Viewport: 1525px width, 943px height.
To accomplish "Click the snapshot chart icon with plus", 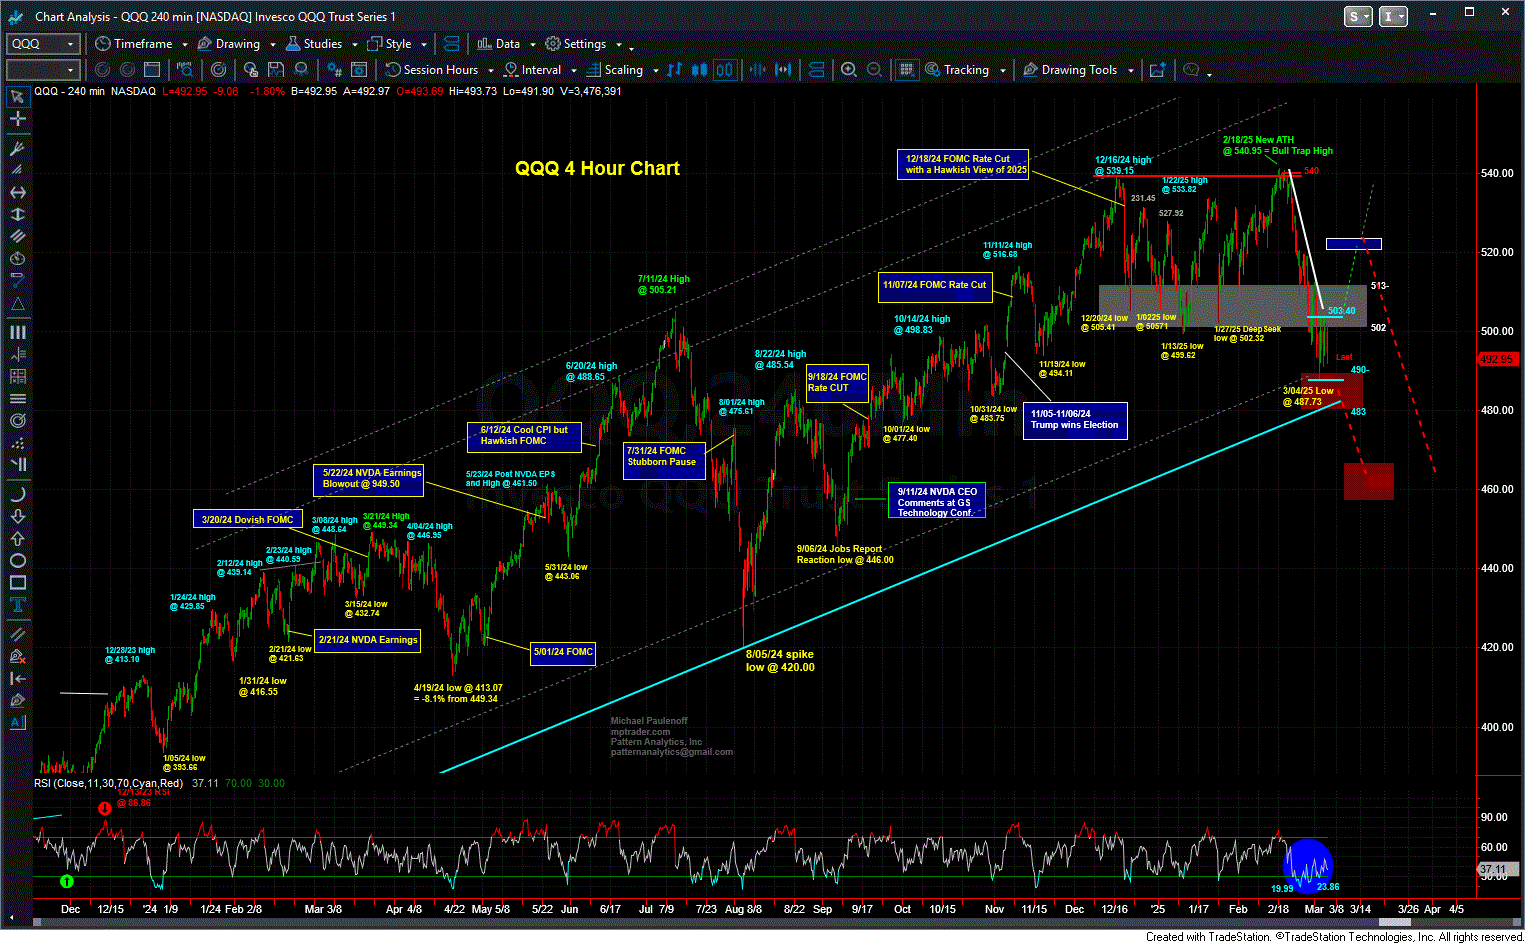I will [x=1158, y=70].
